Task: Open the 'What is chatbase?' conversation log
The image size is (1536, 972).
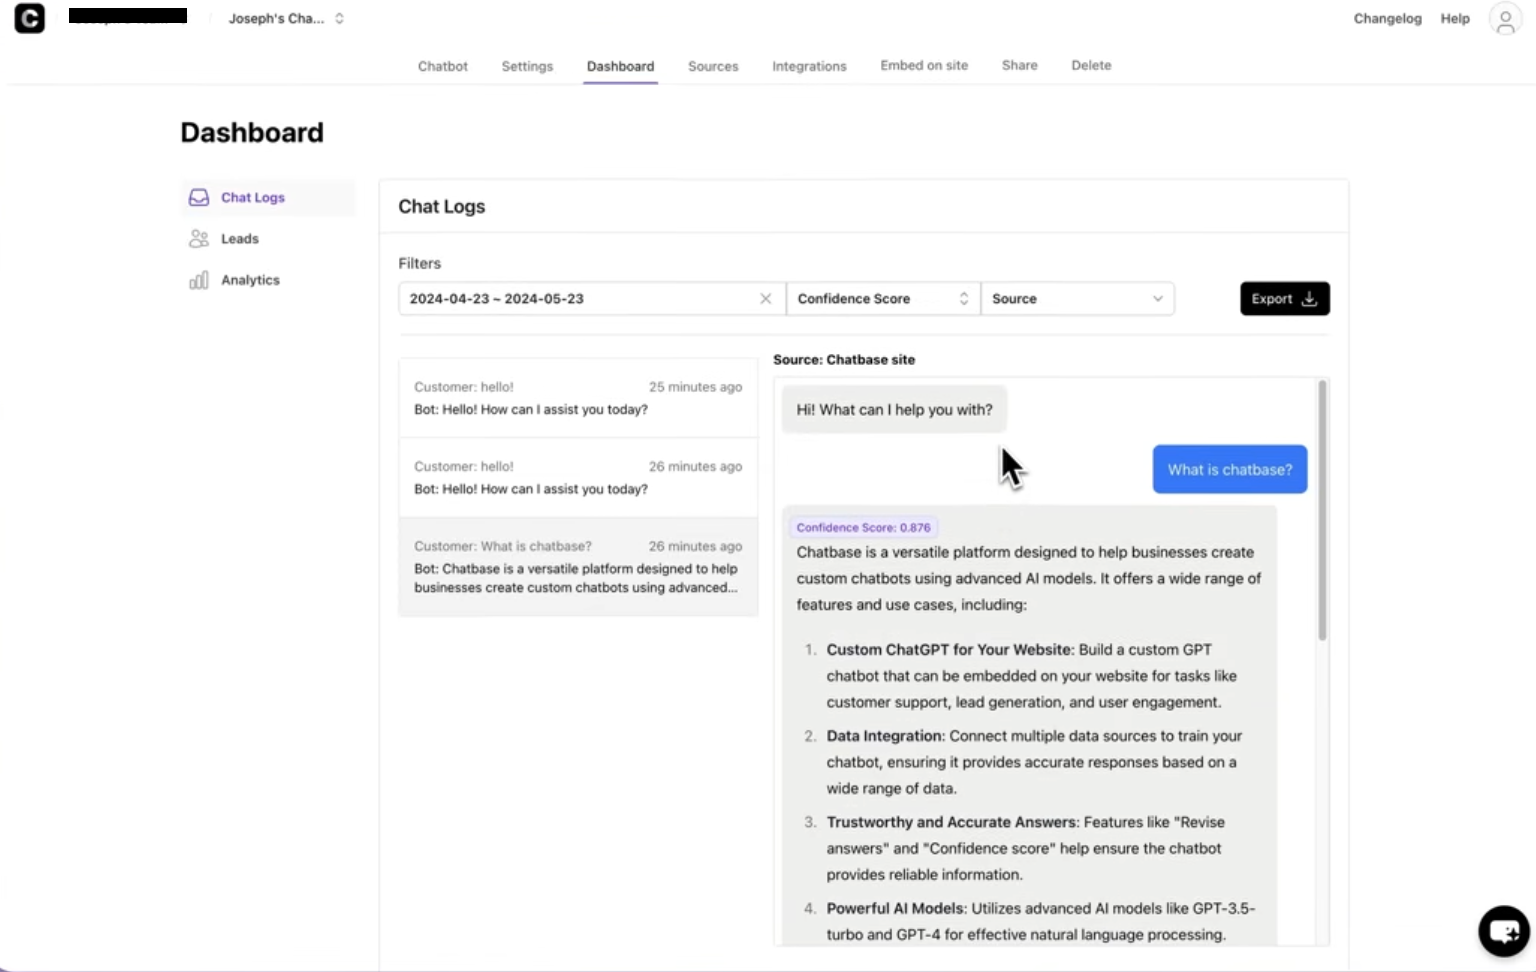Action: click(578, 566)
